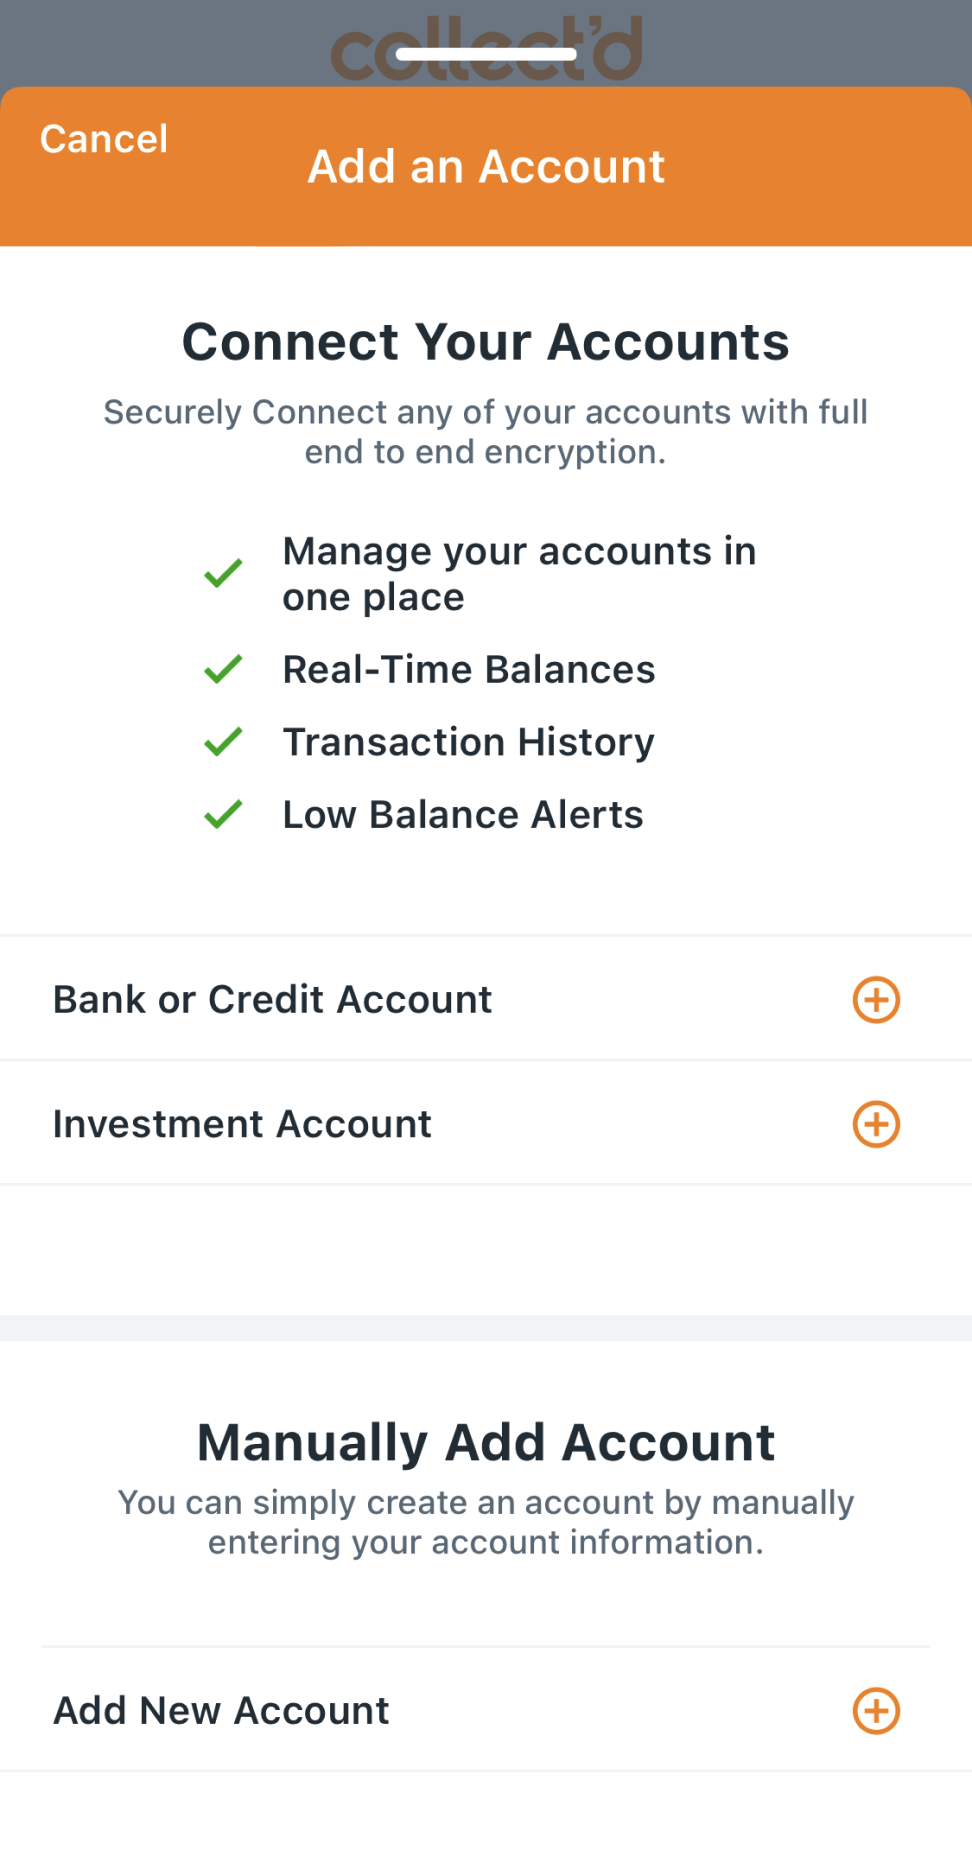
Task: Click the green checkmark beside Transaction History
Action: (223, 742)
